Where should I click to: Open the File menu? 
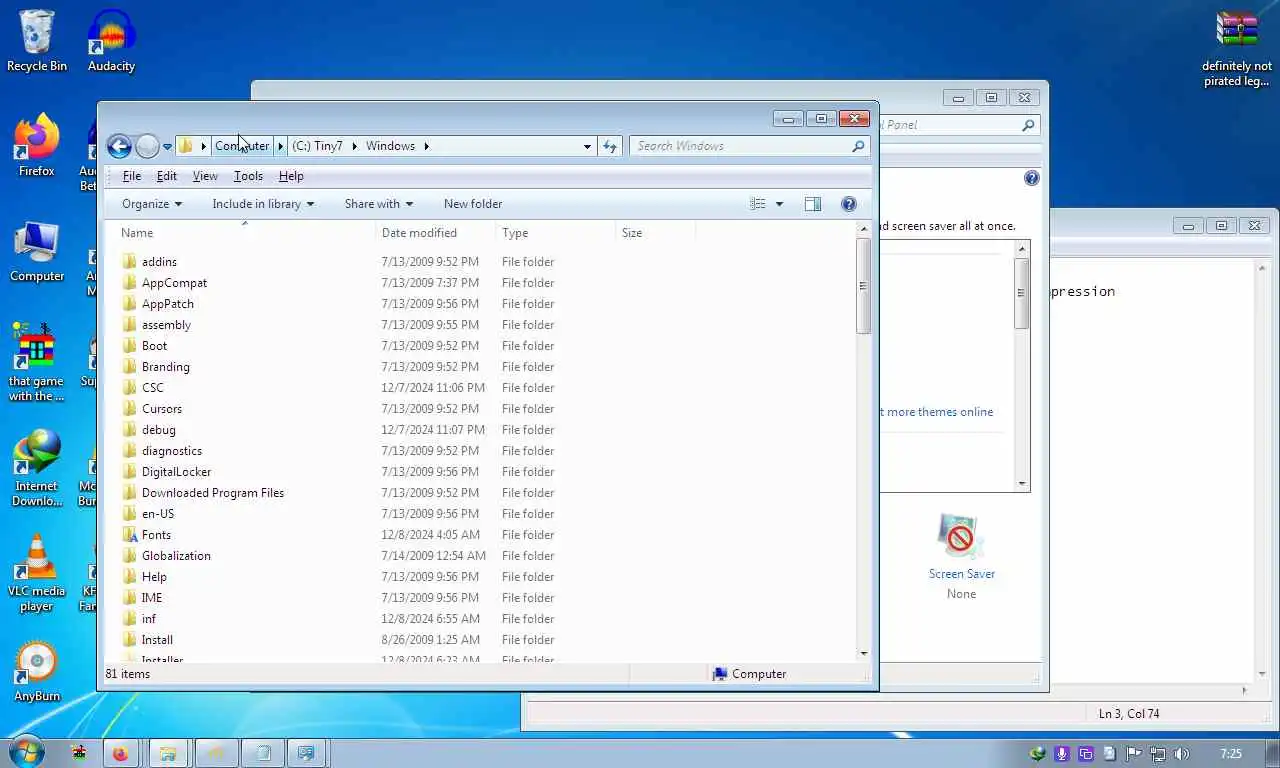click(x=131, y=176)
